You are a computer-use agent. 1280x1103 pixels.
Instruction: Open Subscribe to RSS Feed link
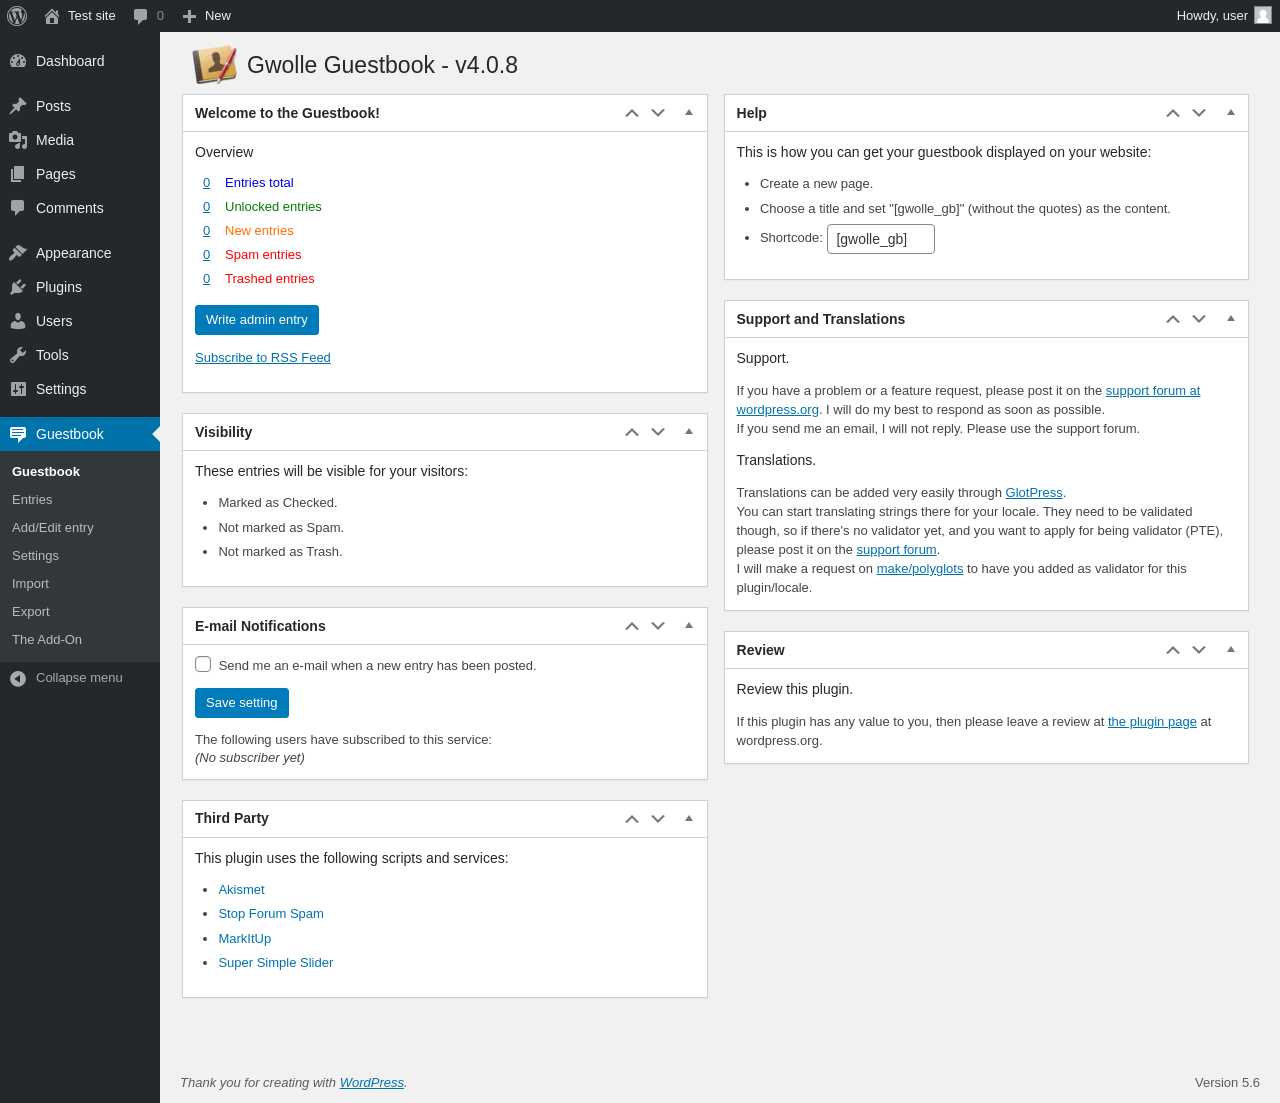coord(263,358)
